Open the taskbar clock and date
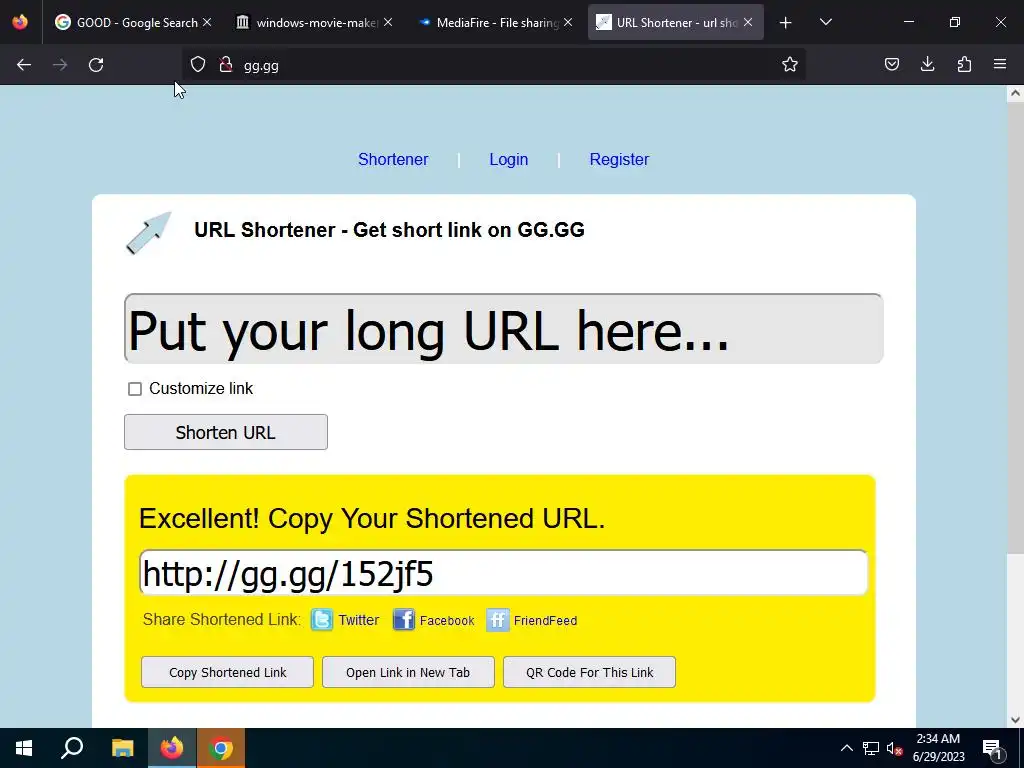1024x768 pixels. [x=938, y=748]
